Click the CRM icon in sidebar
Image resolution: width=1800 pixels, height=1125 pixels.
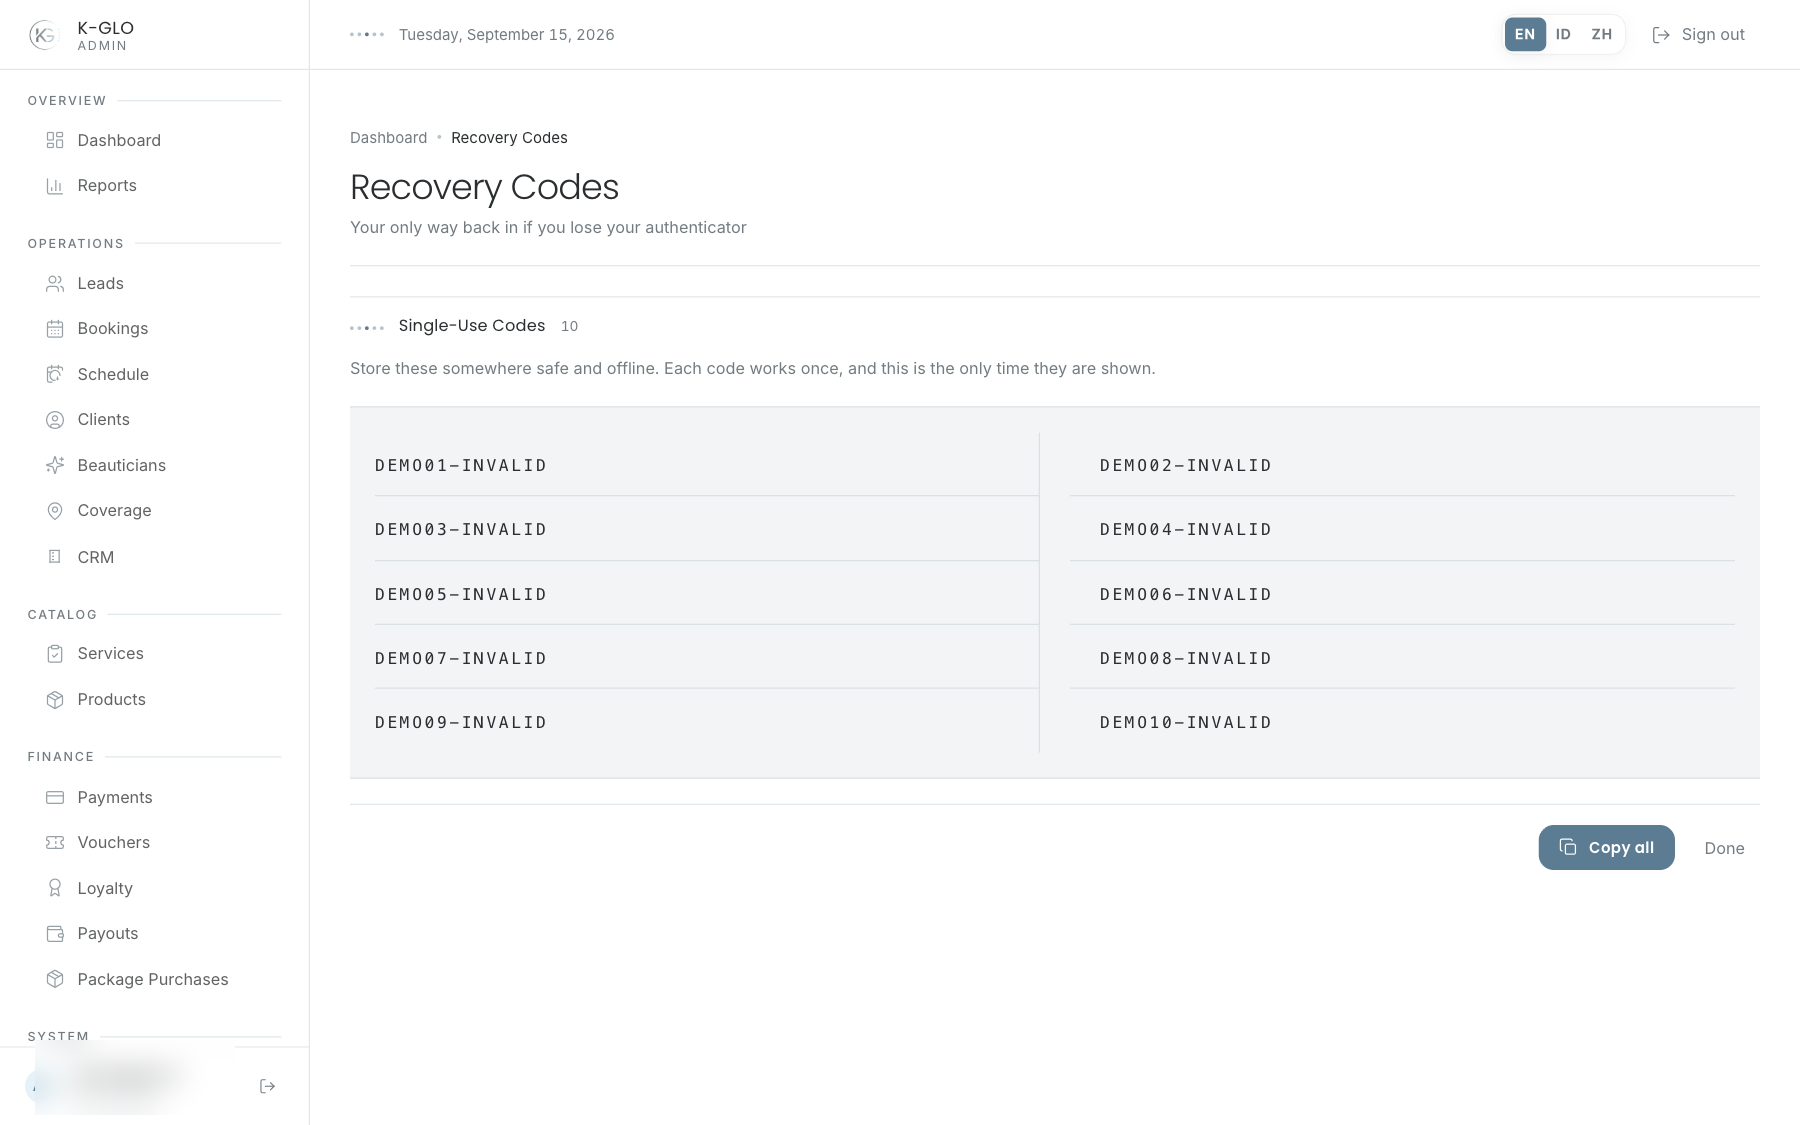click(x=55, y=557)
